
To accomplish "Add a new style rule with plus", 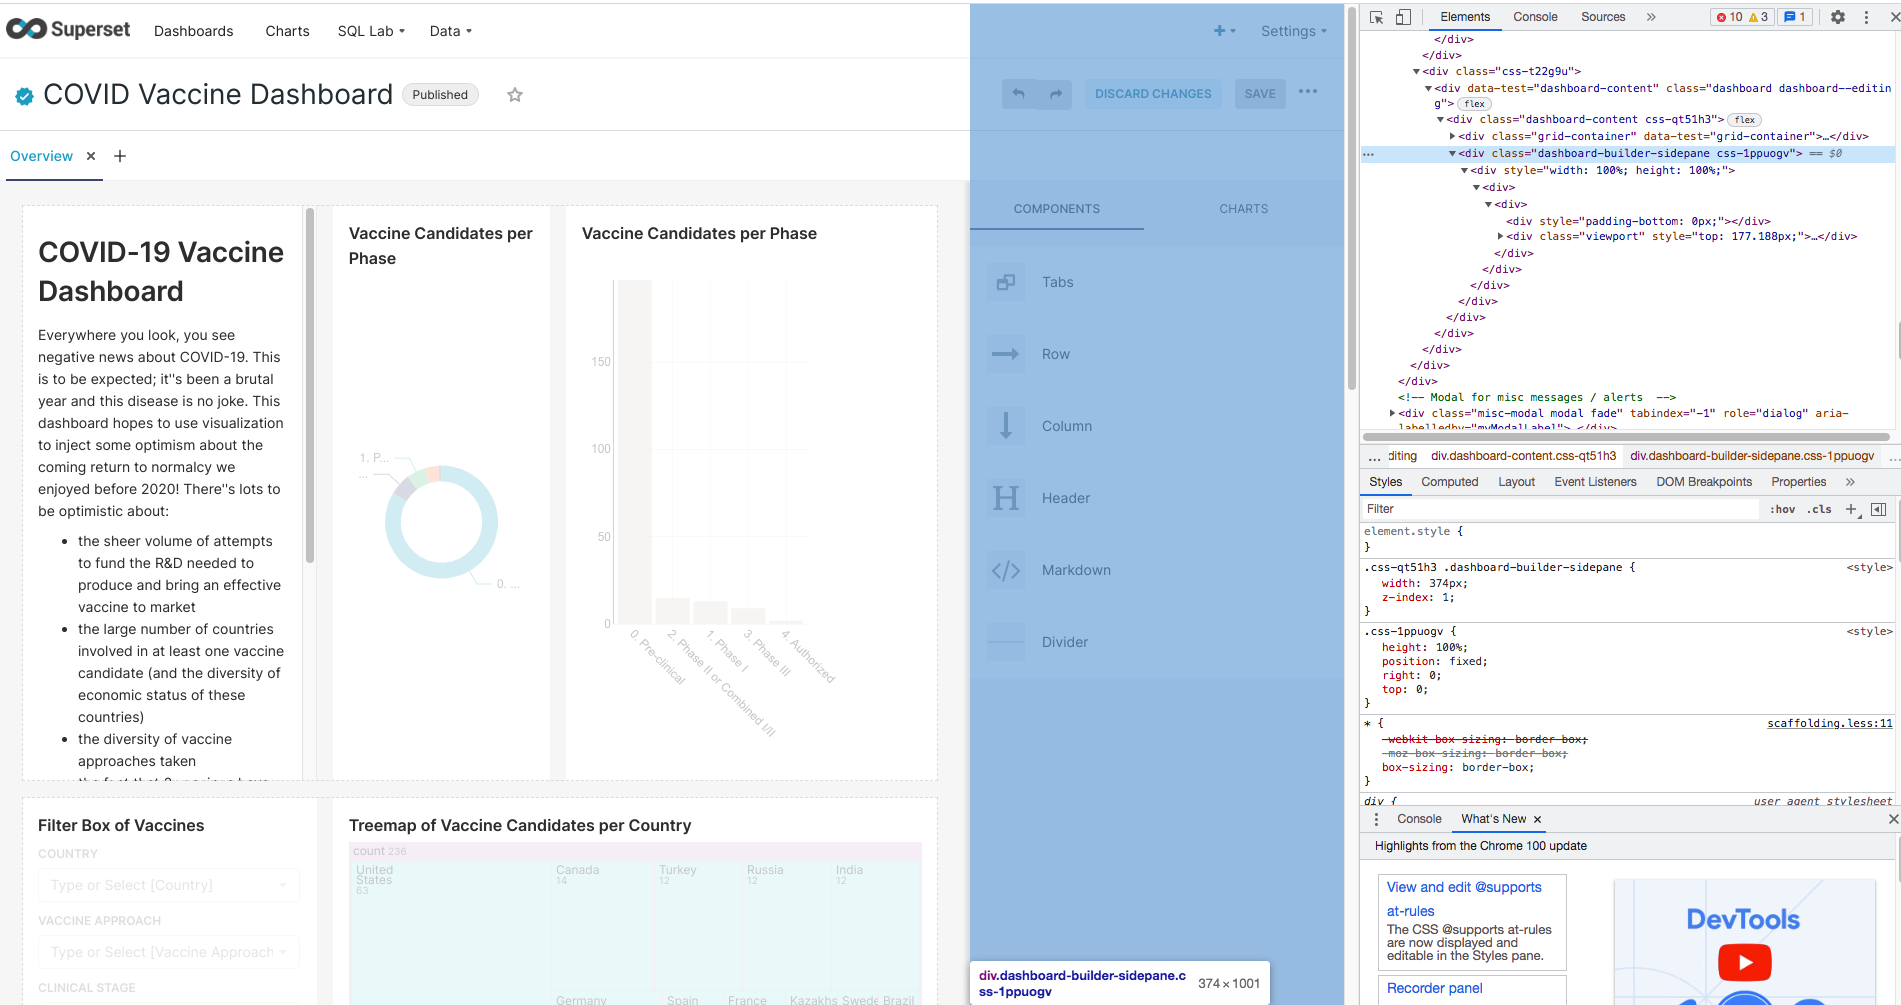I will 1852,509.
